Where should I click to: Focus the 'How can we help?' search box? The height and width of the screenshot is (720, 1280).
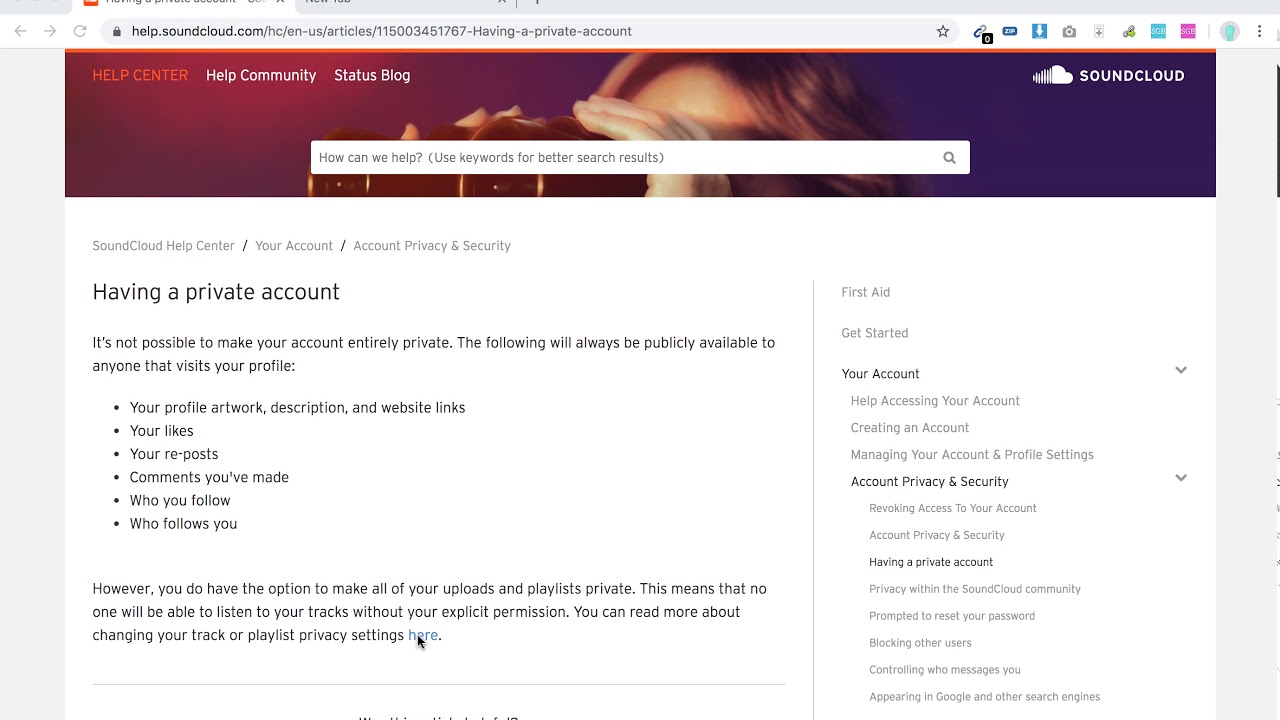click(x=620, y=158)
